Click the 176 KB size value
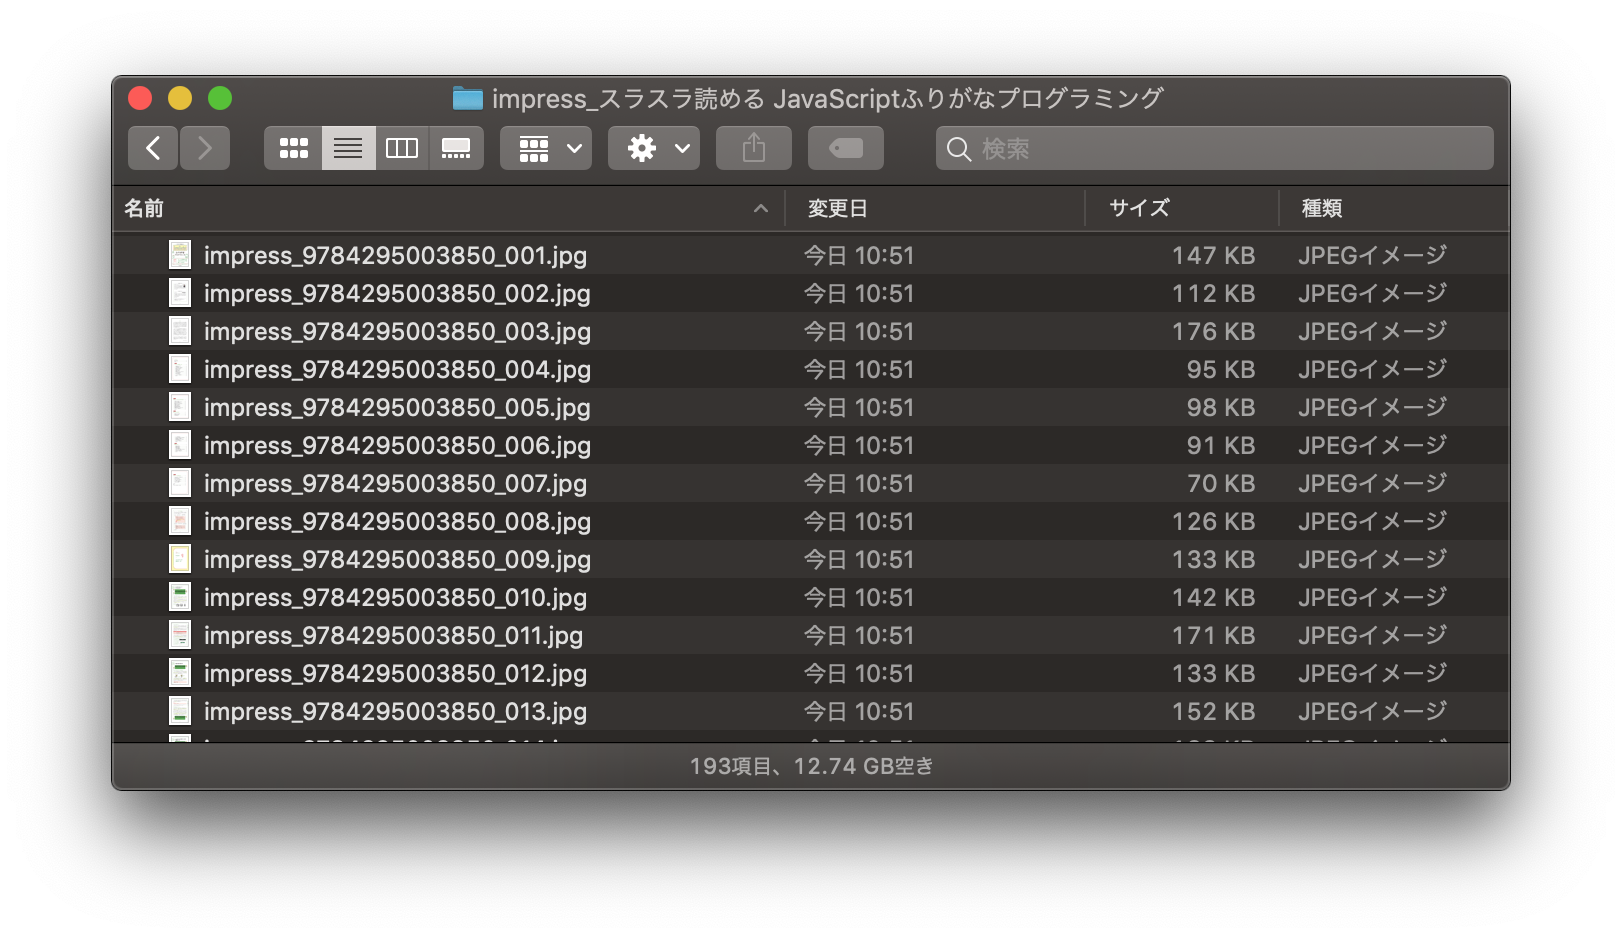Screen dimensions: 1622x938 (x=1213, y=332)
